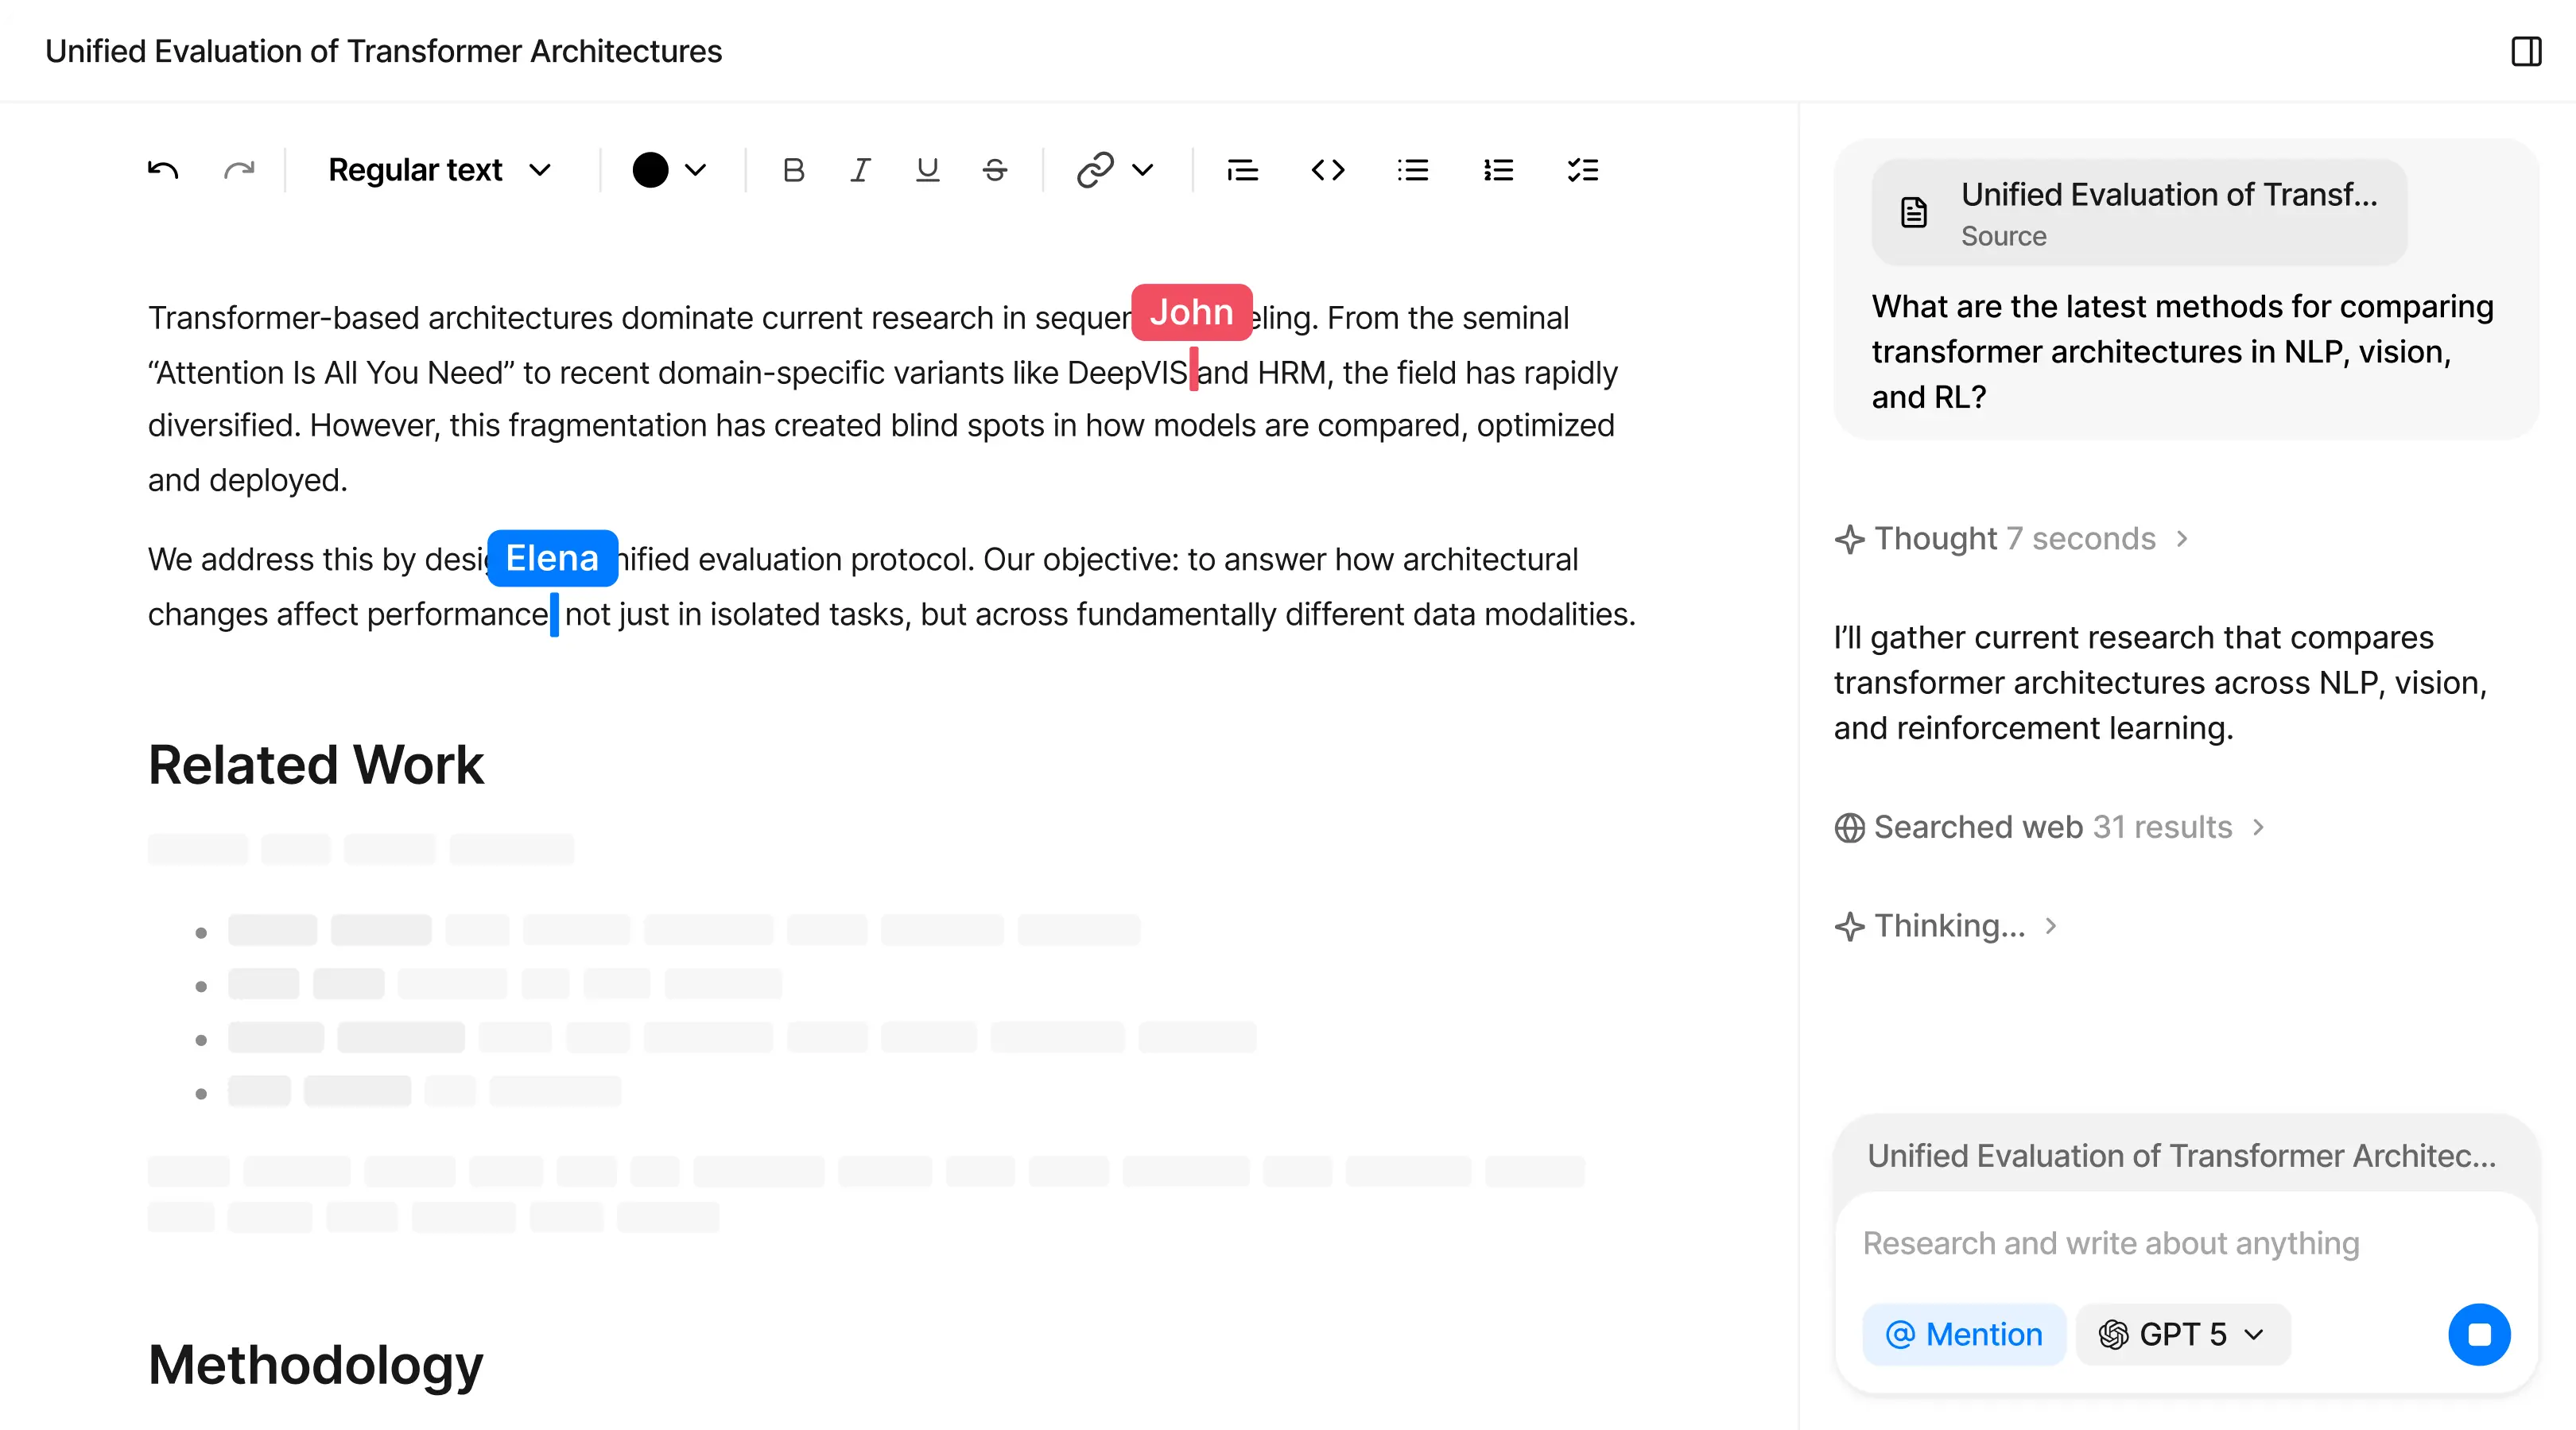Click the undo arrow icon
2576x1430 pixels.
(x=163, y=170)
